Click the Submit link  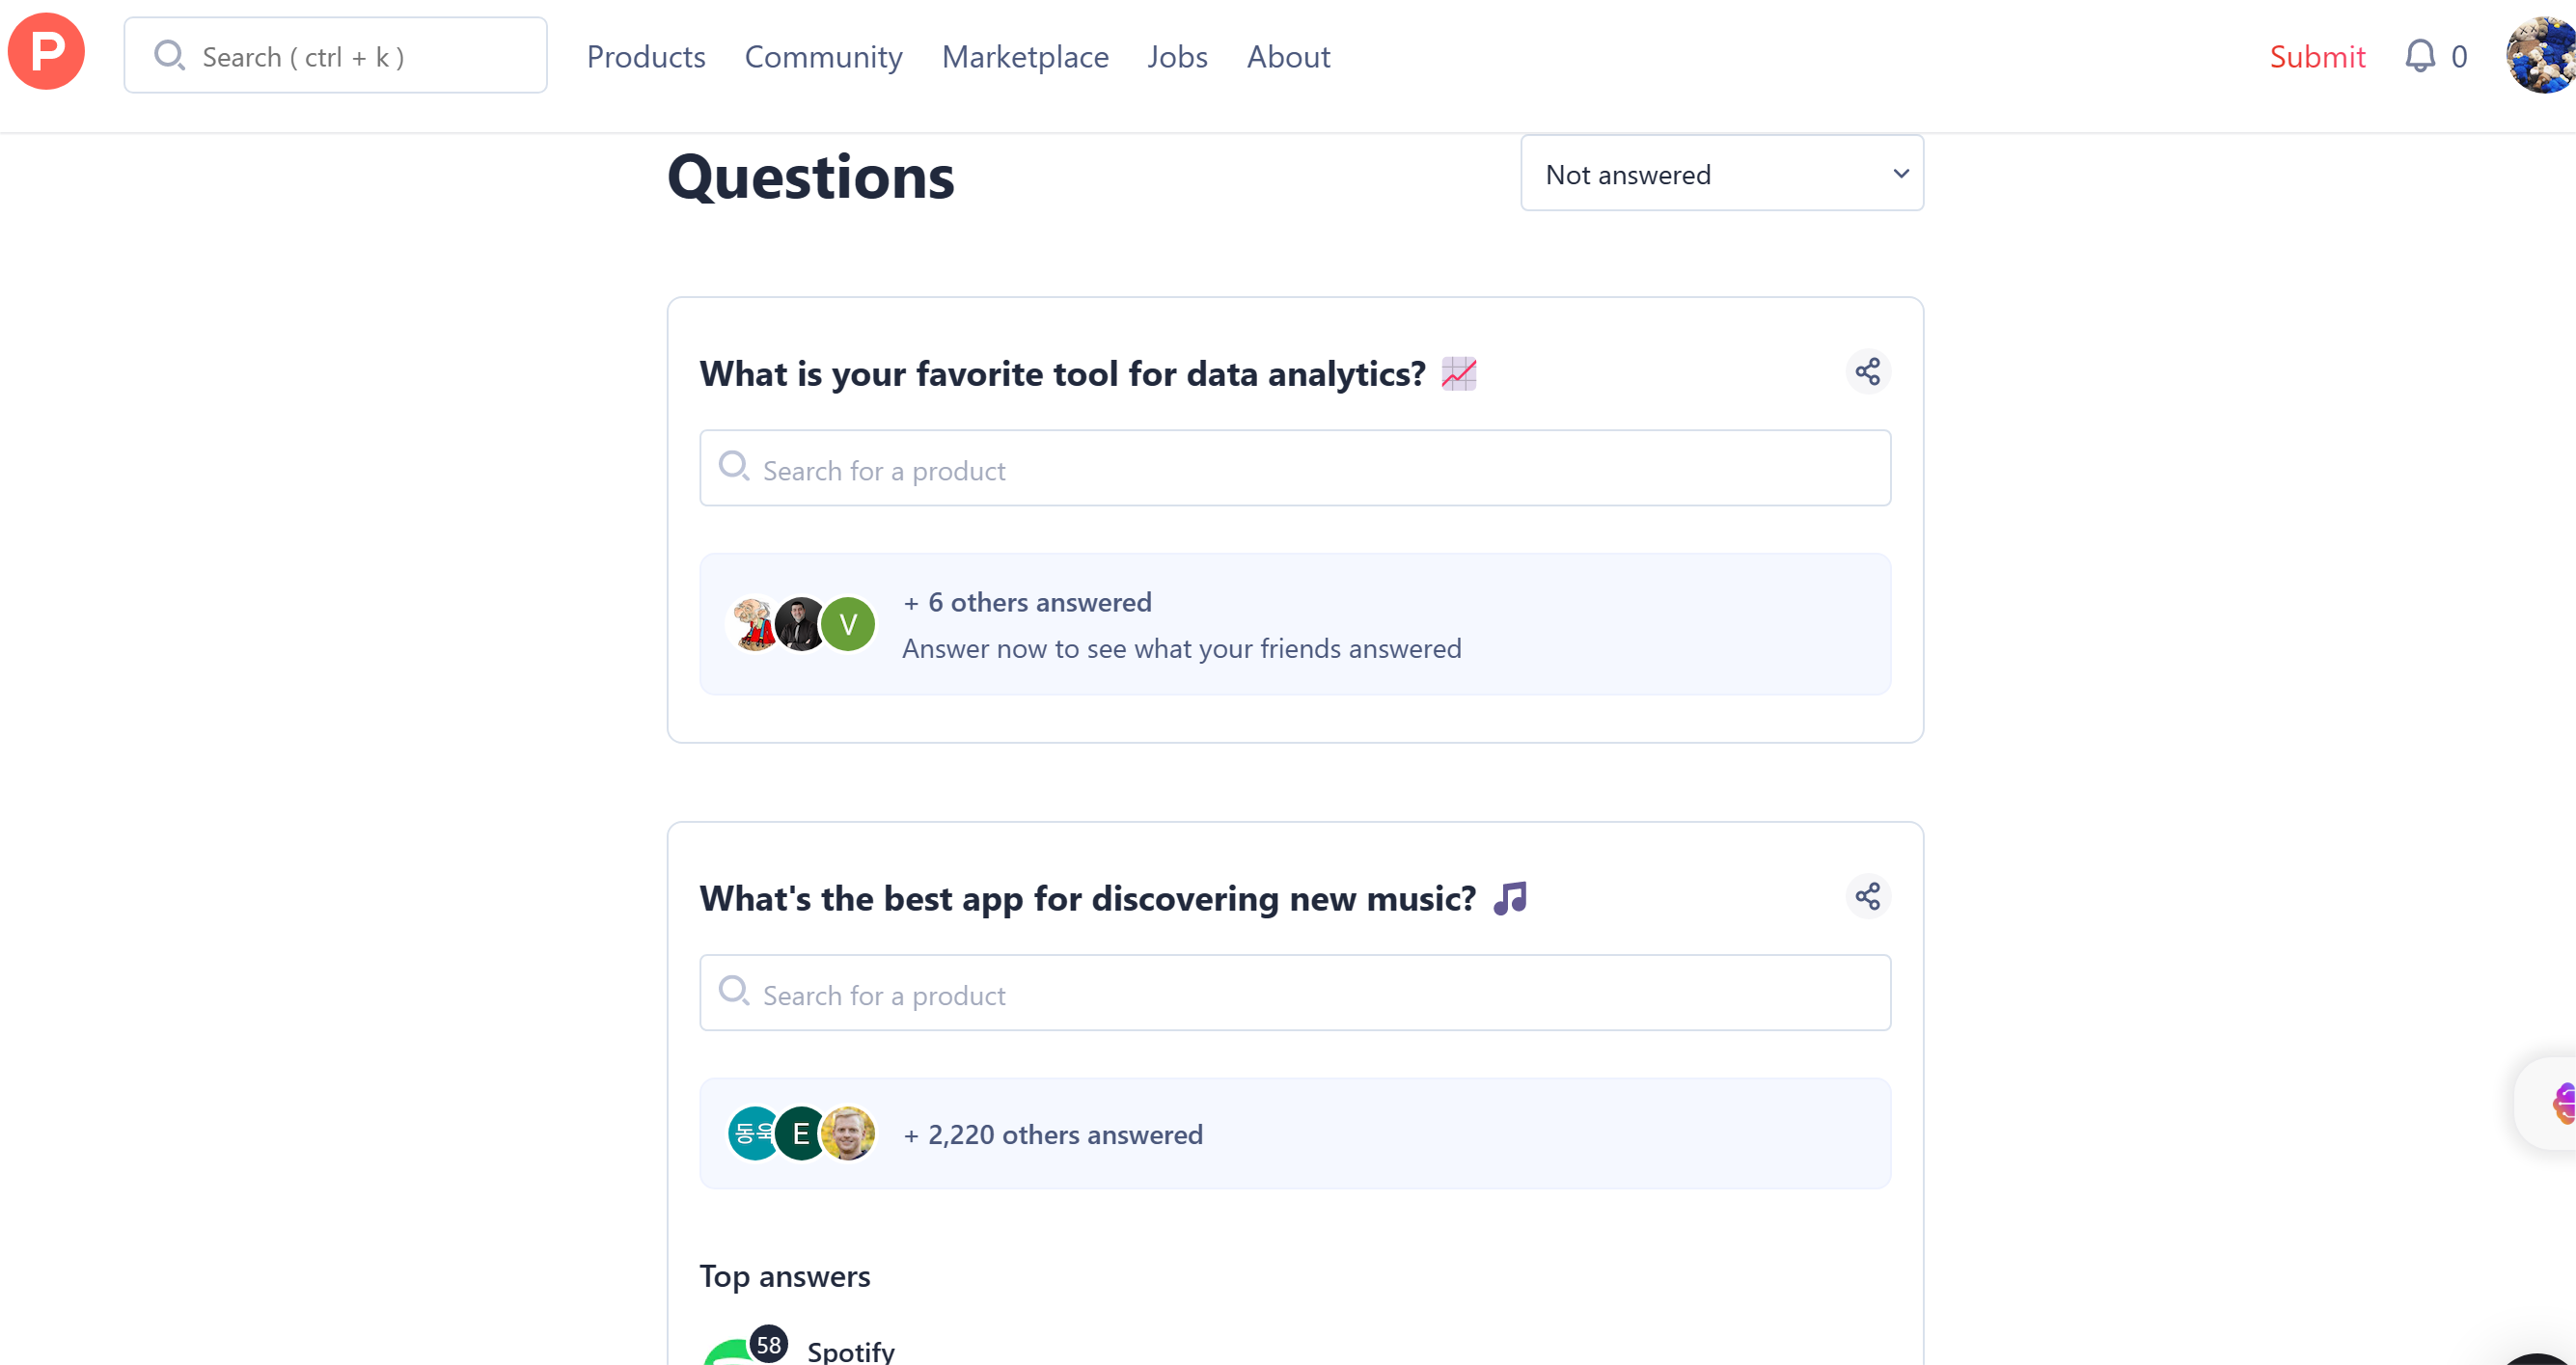2317,57
